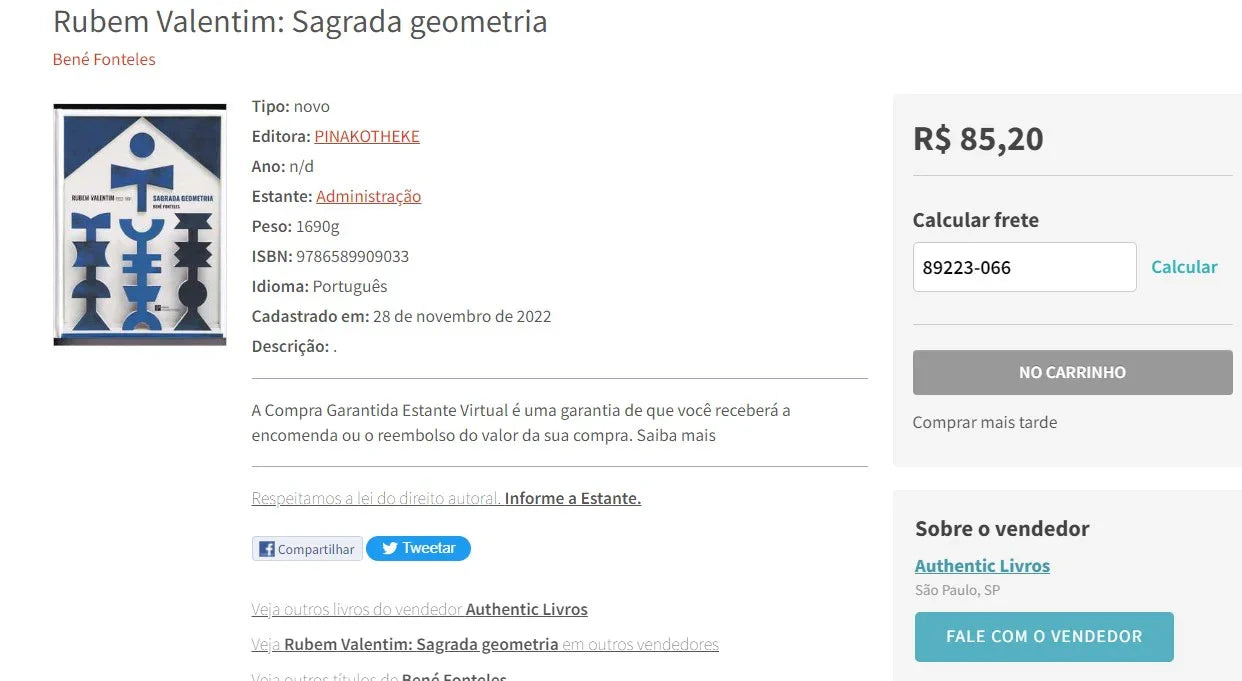Open the PINAKOTHEKE publisher link
This screenshot has width=1242, height=681.
pos(367,136)
